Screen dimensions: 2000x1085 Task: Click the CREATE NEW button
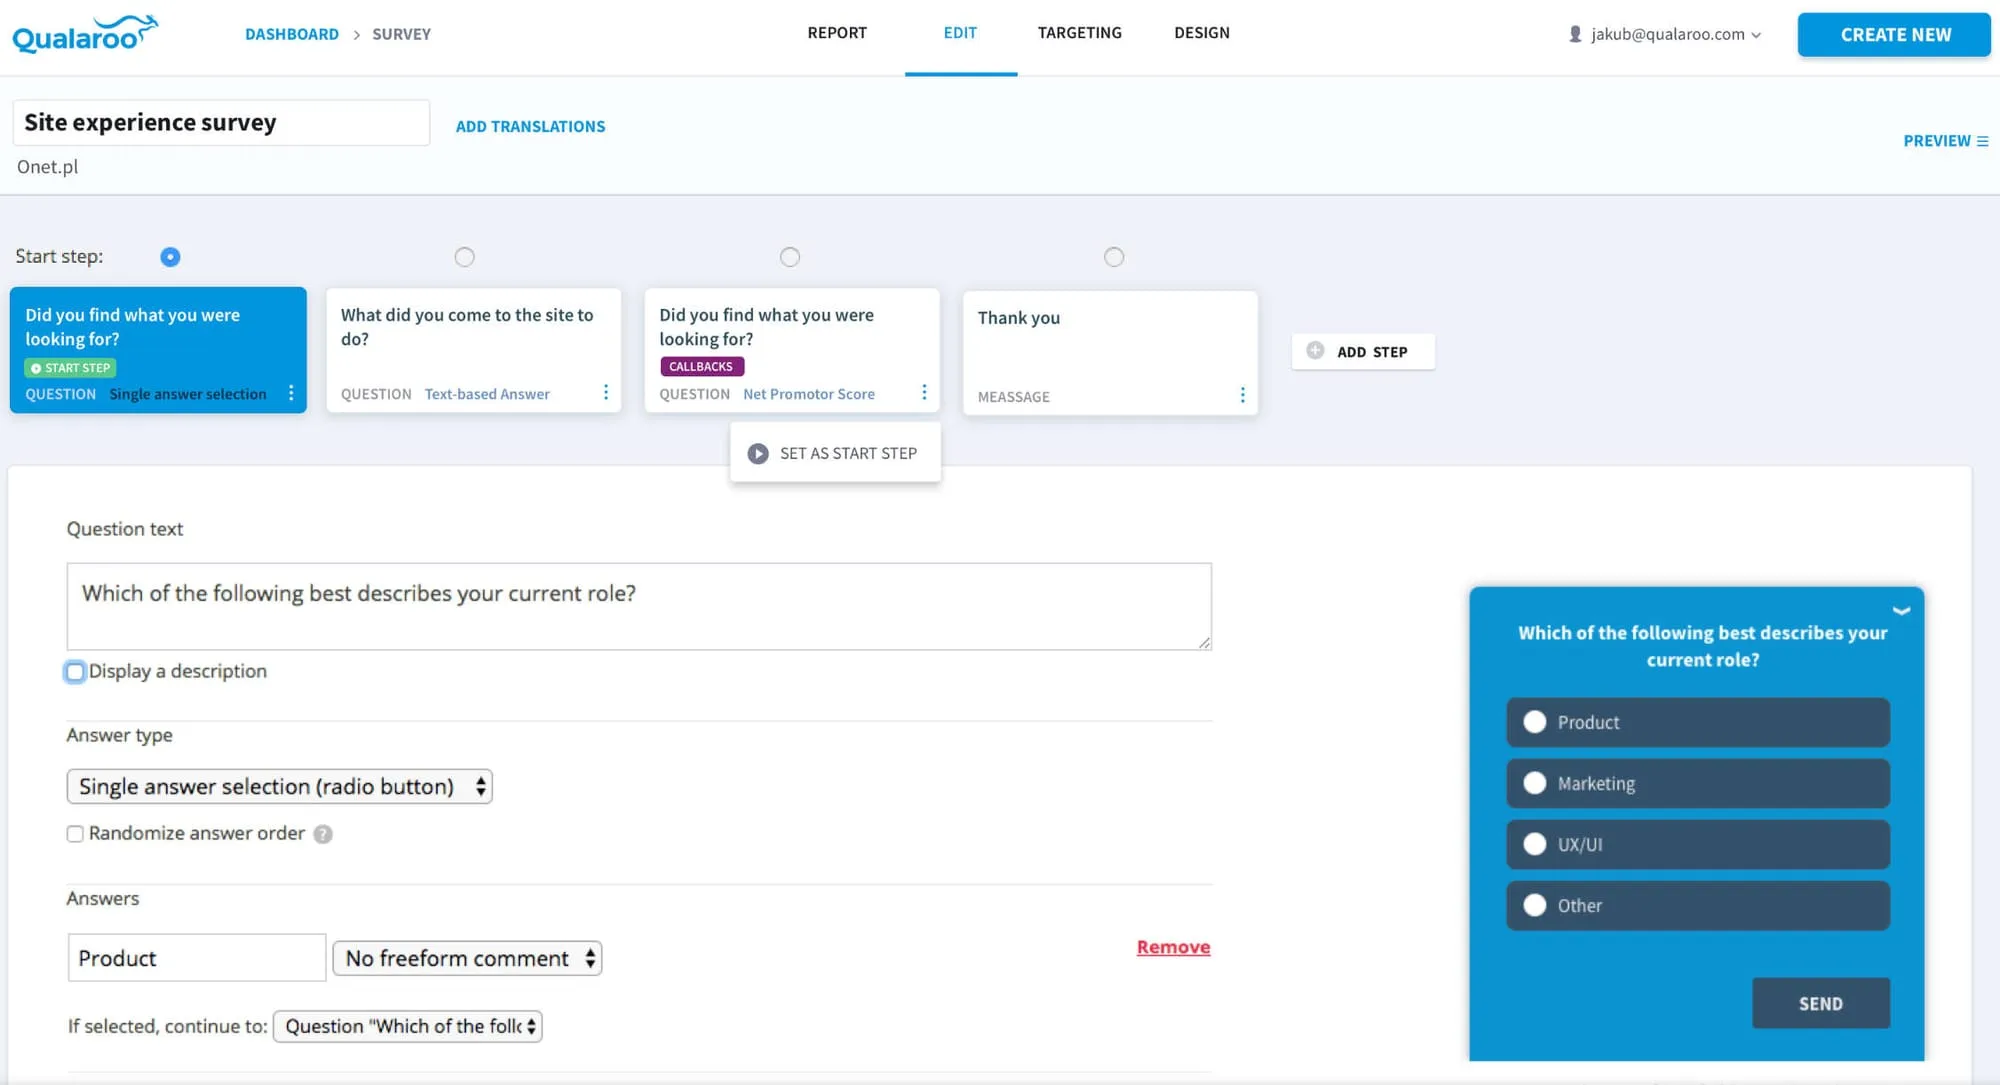[1893, 34]
